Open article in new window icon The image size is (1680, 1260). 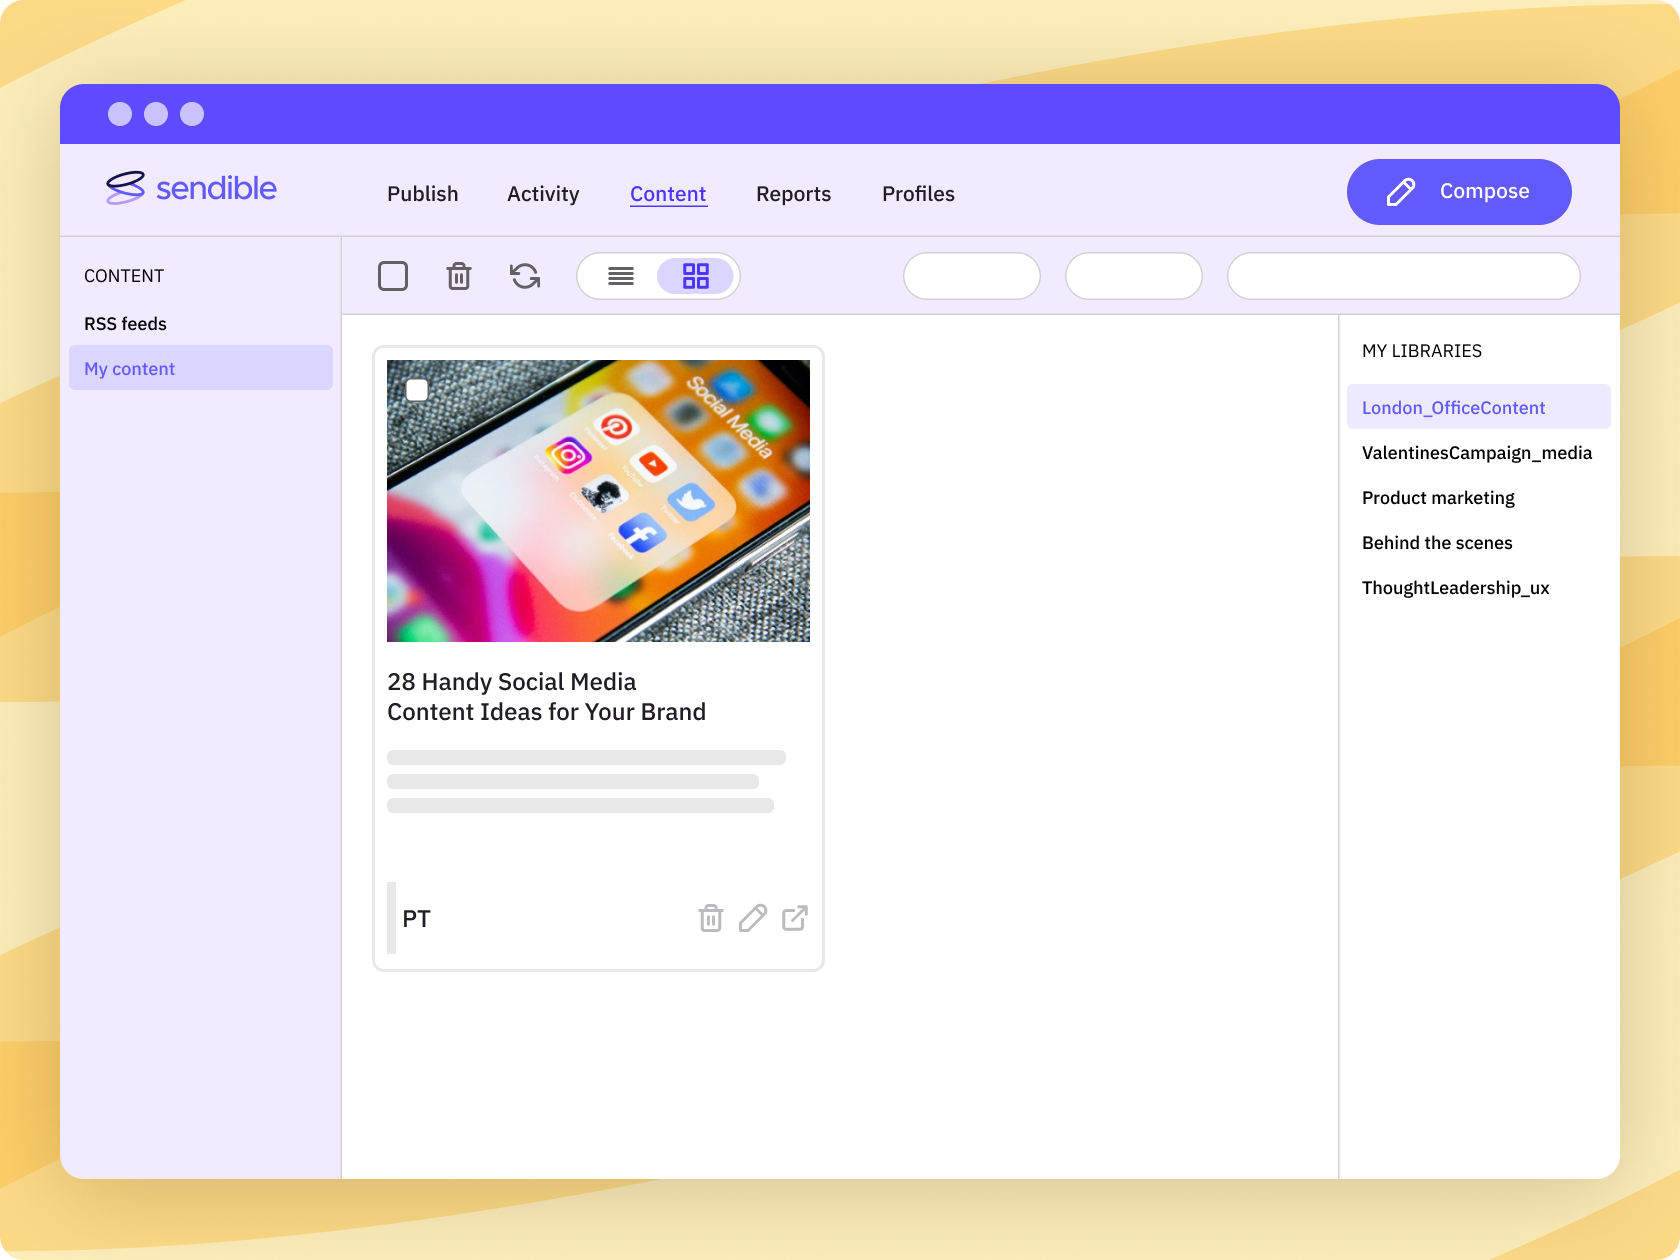(x=795, y=918)
